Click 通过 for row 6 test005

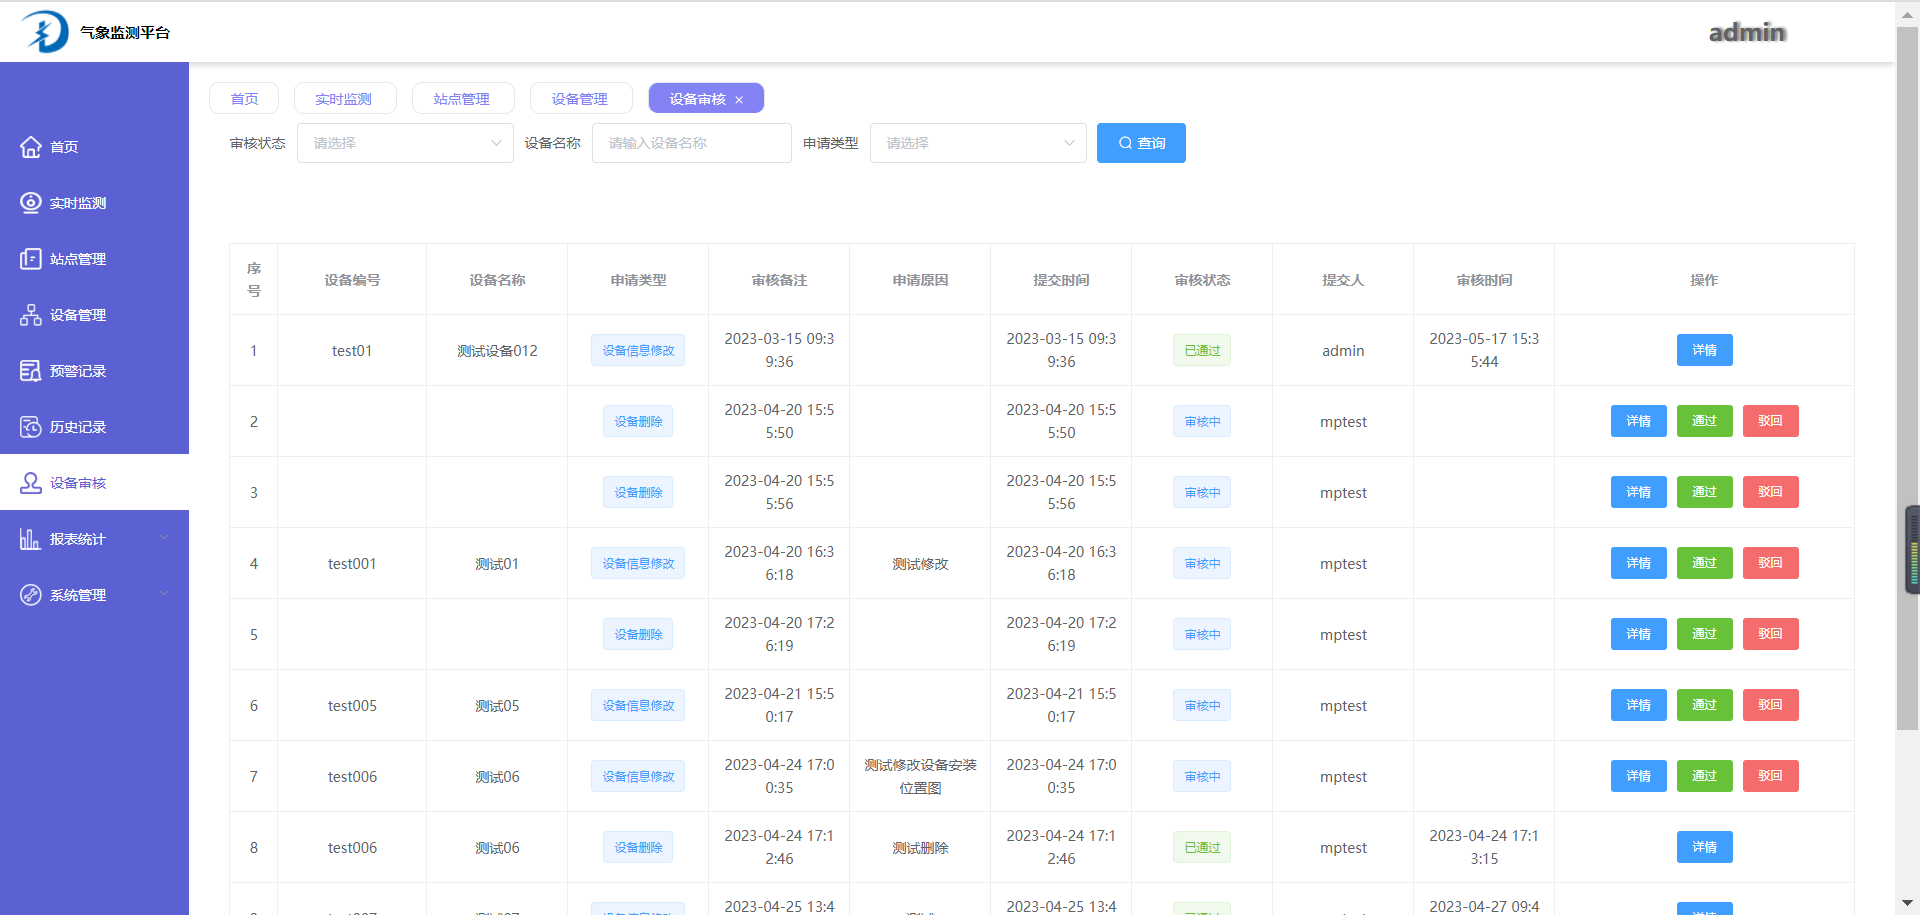1704,705
